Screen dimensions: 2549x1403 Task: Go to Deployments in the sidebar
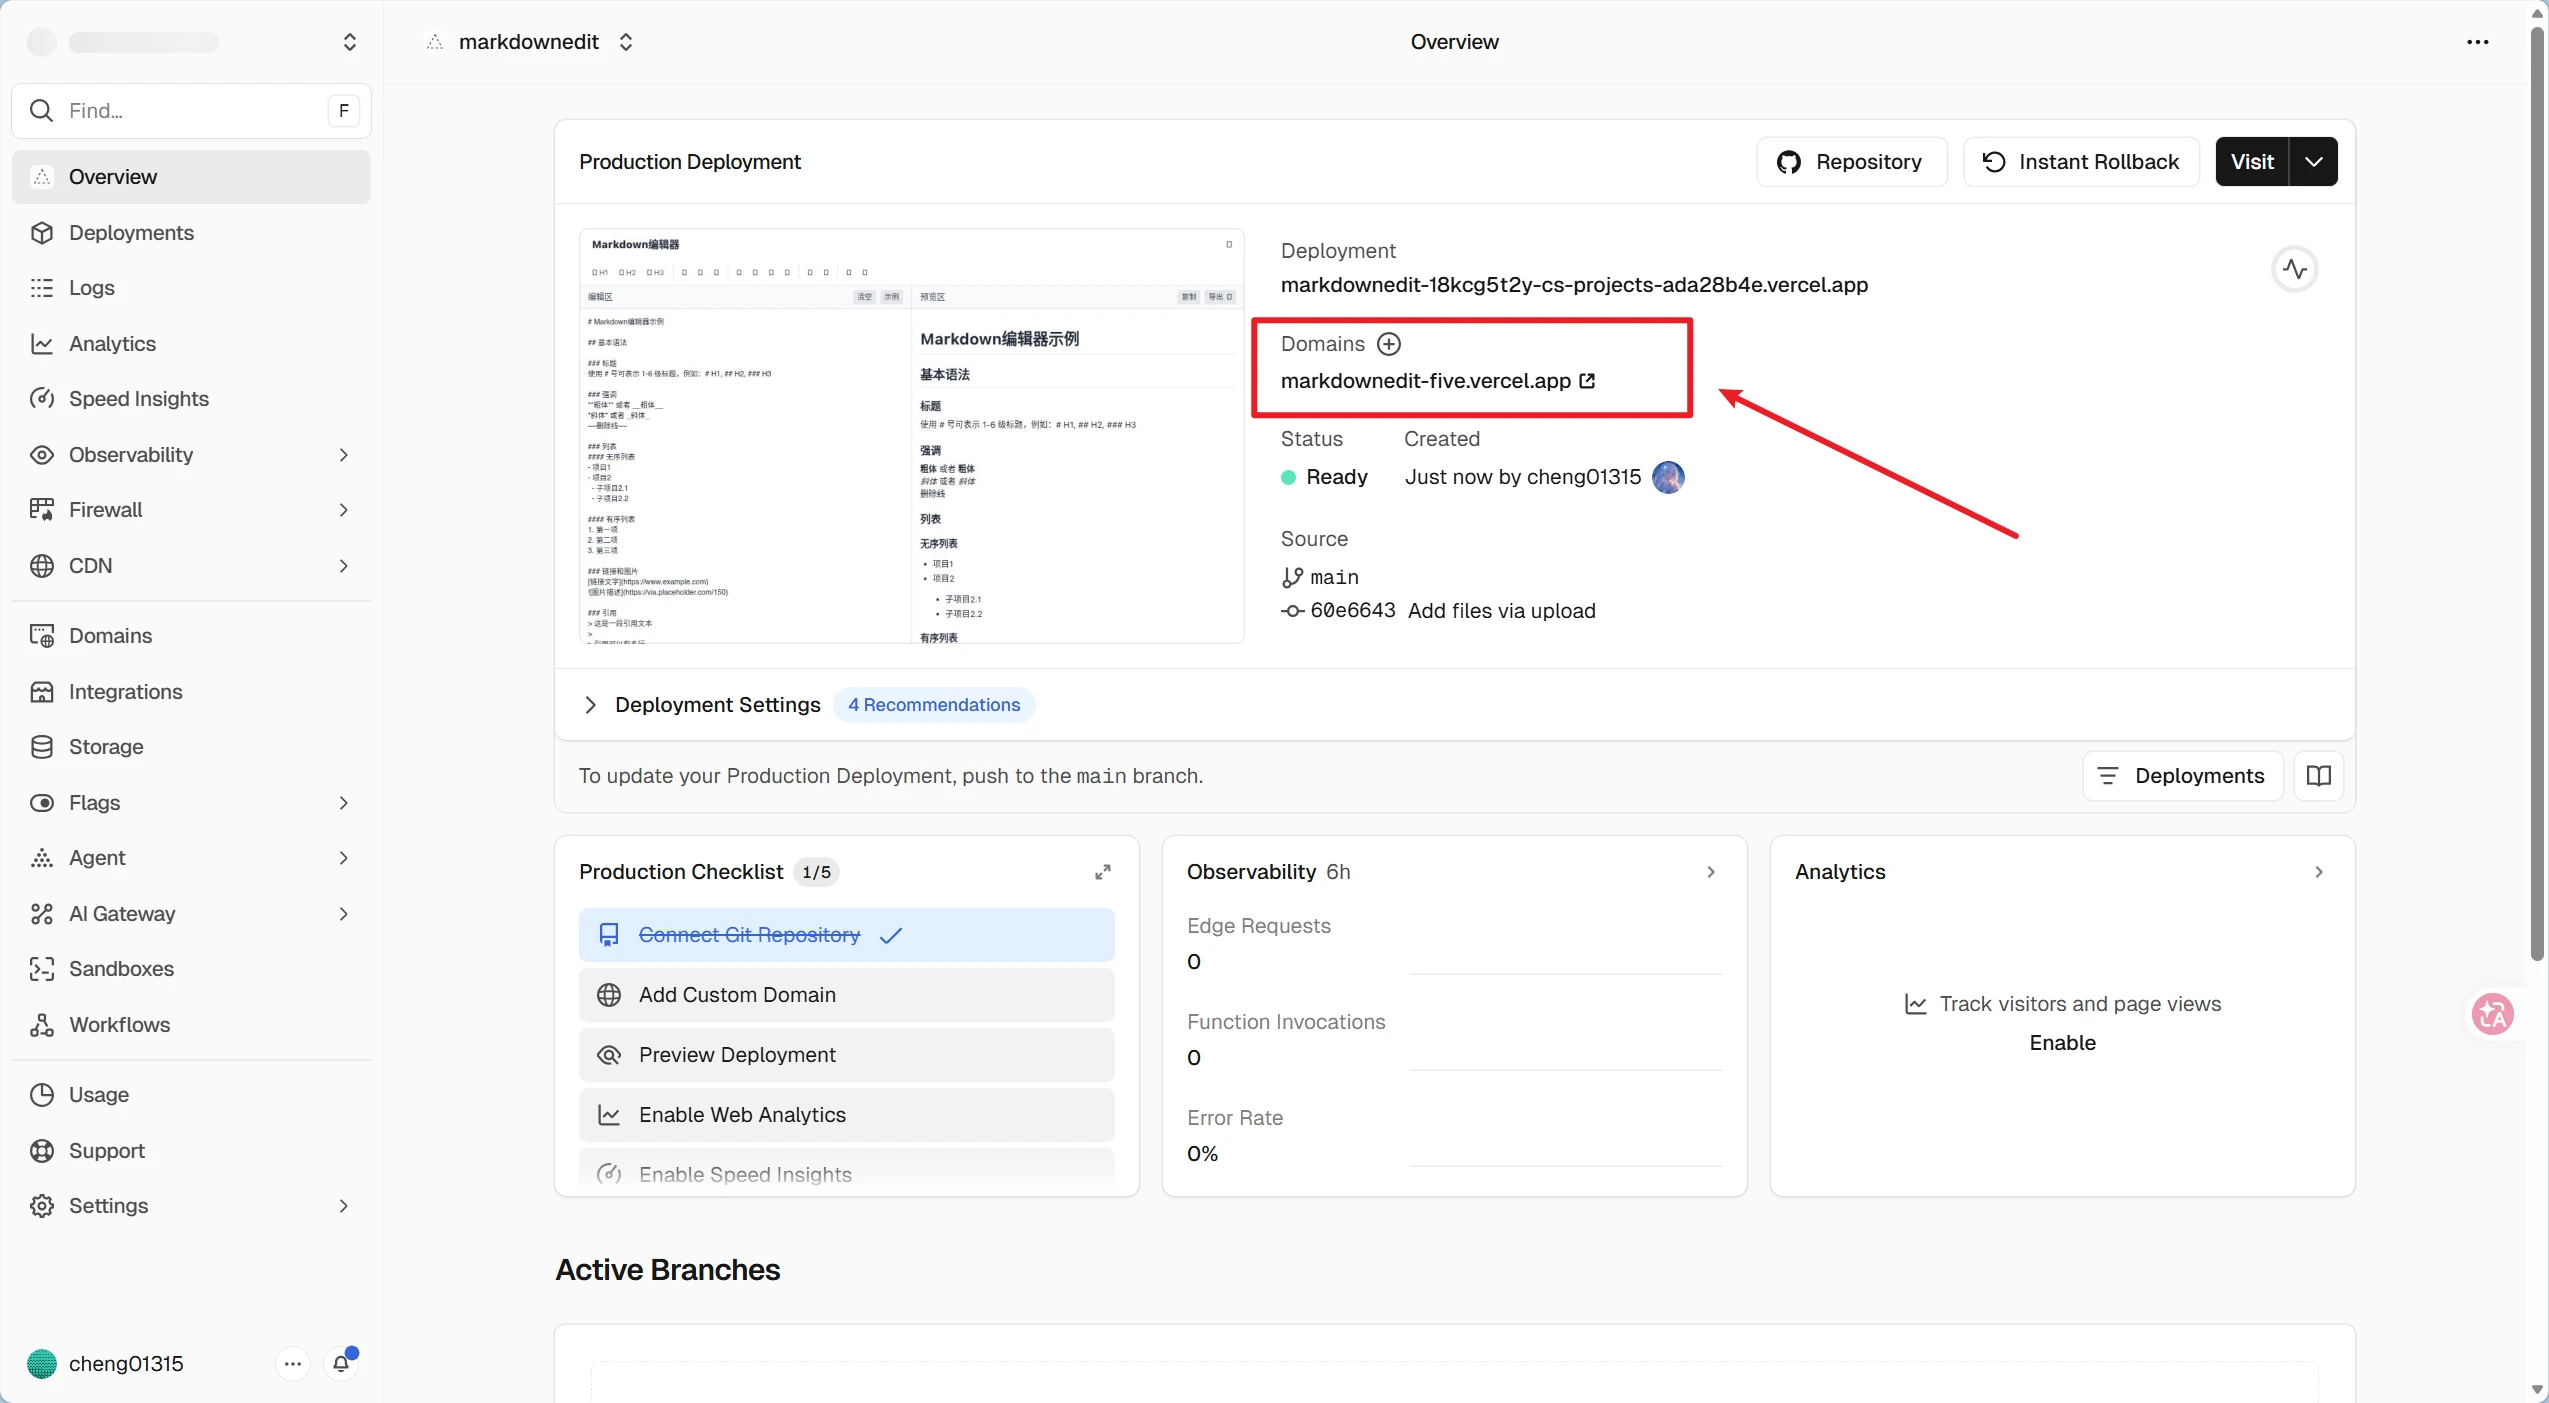[x=131, y=233]
